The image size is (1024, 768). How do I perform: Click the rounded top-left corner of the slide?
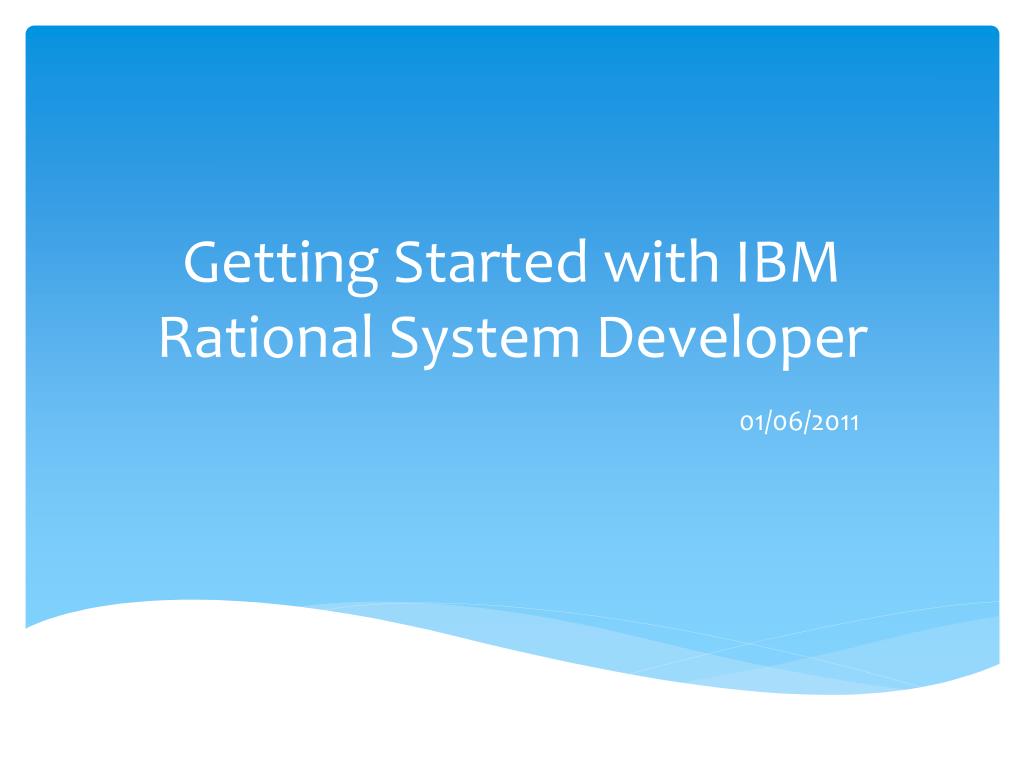click(32, 32)
